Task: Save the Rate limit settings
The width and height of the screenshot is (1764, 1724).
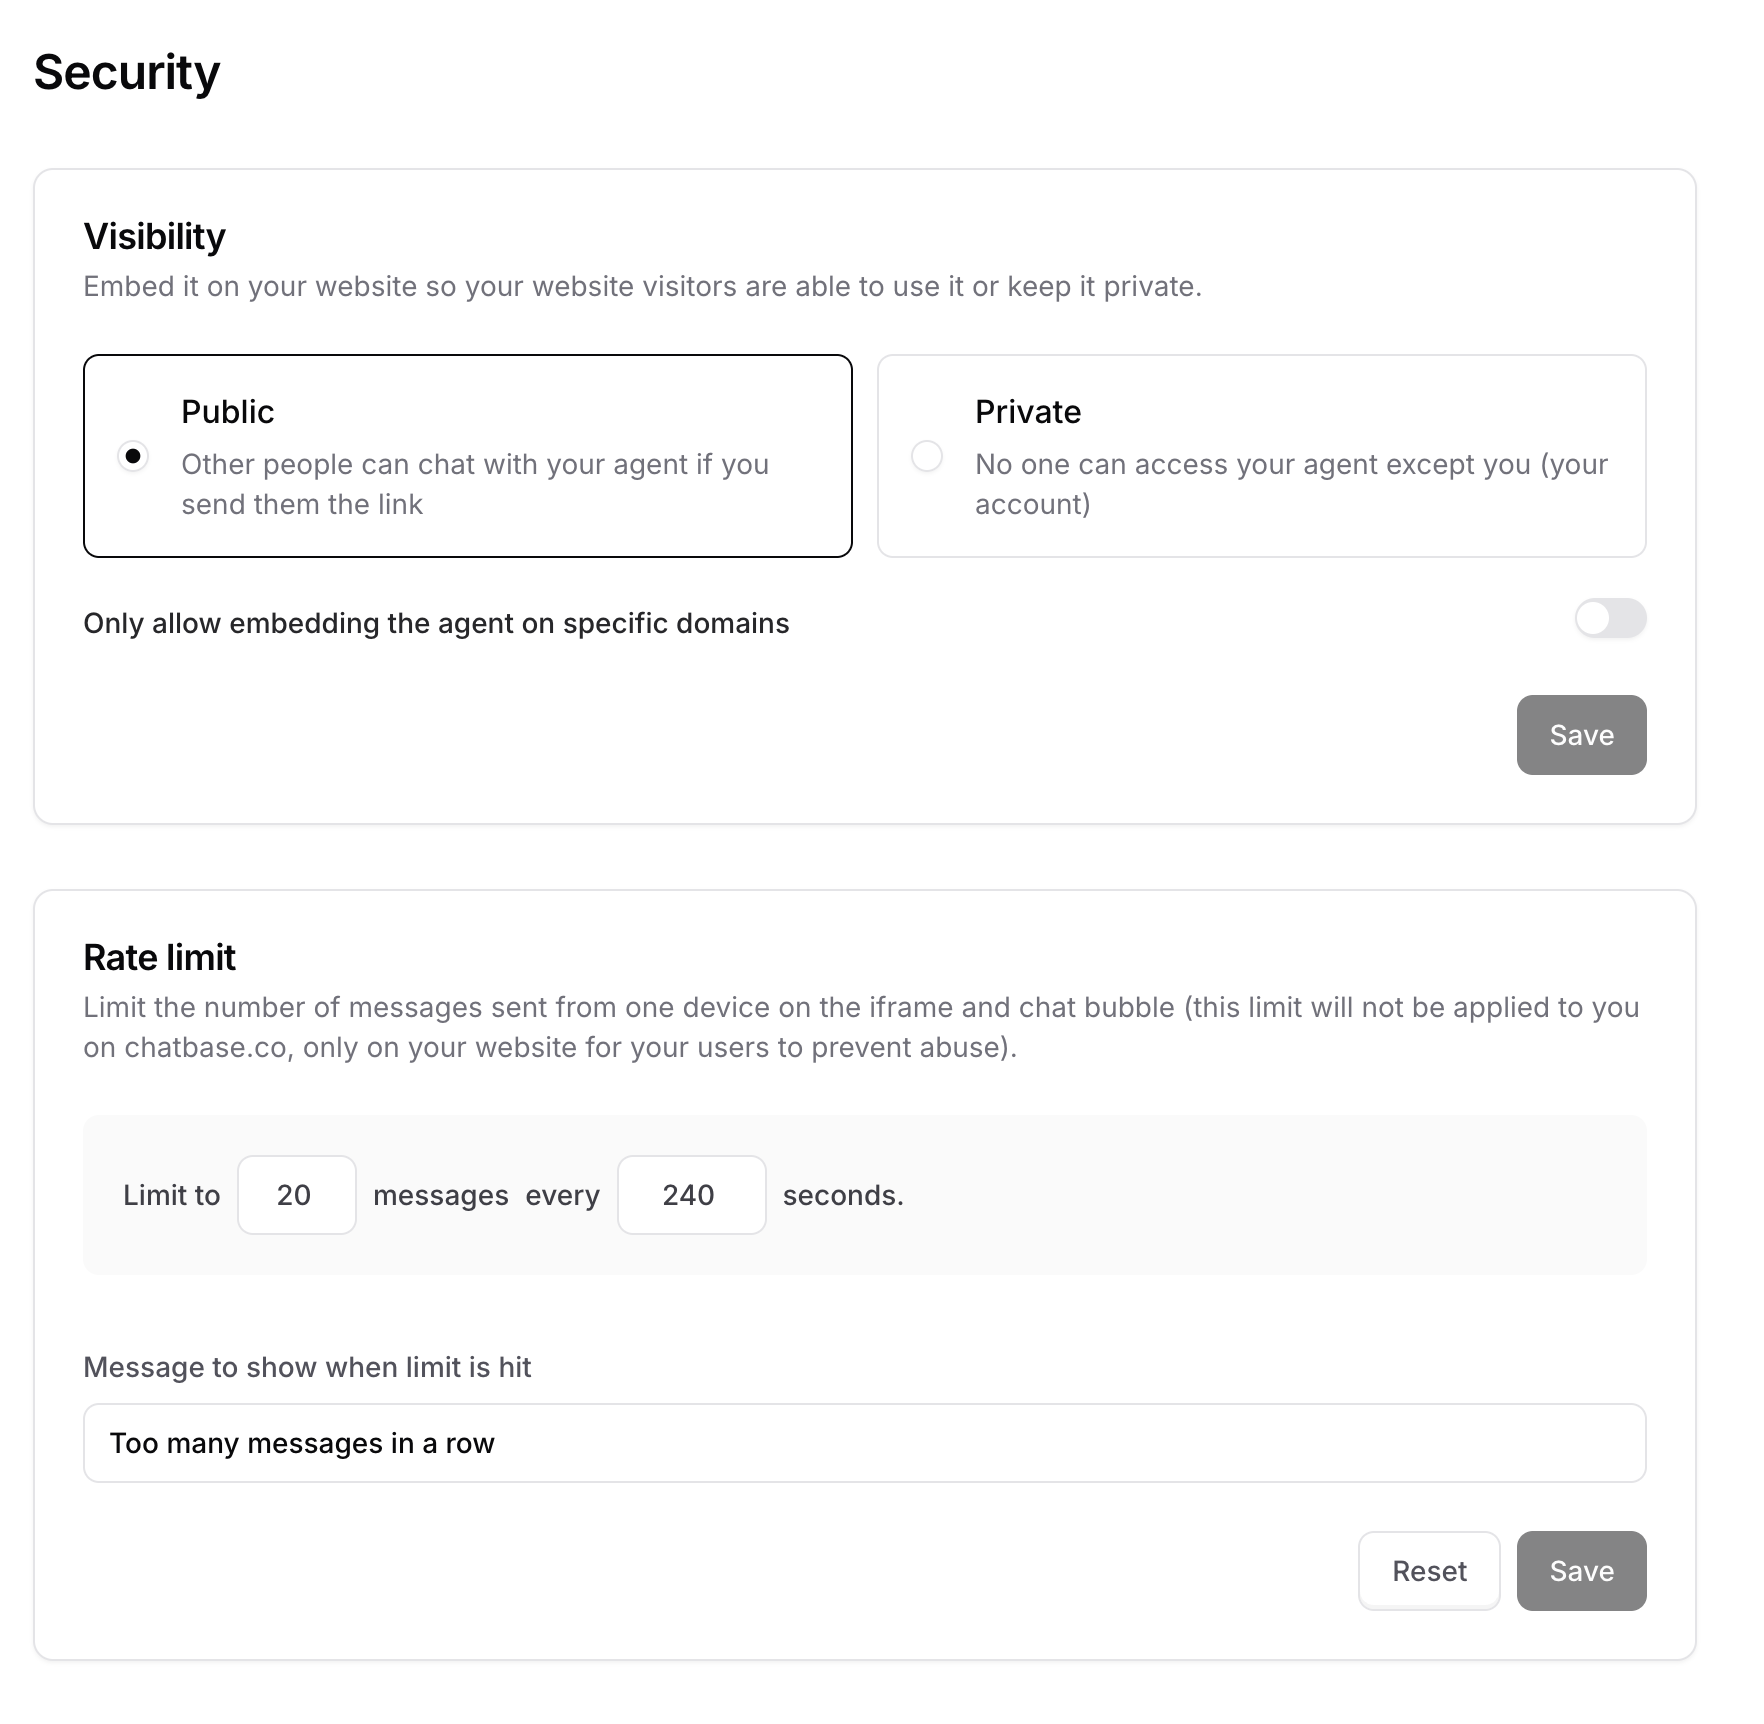Action: point(1581,1571)
